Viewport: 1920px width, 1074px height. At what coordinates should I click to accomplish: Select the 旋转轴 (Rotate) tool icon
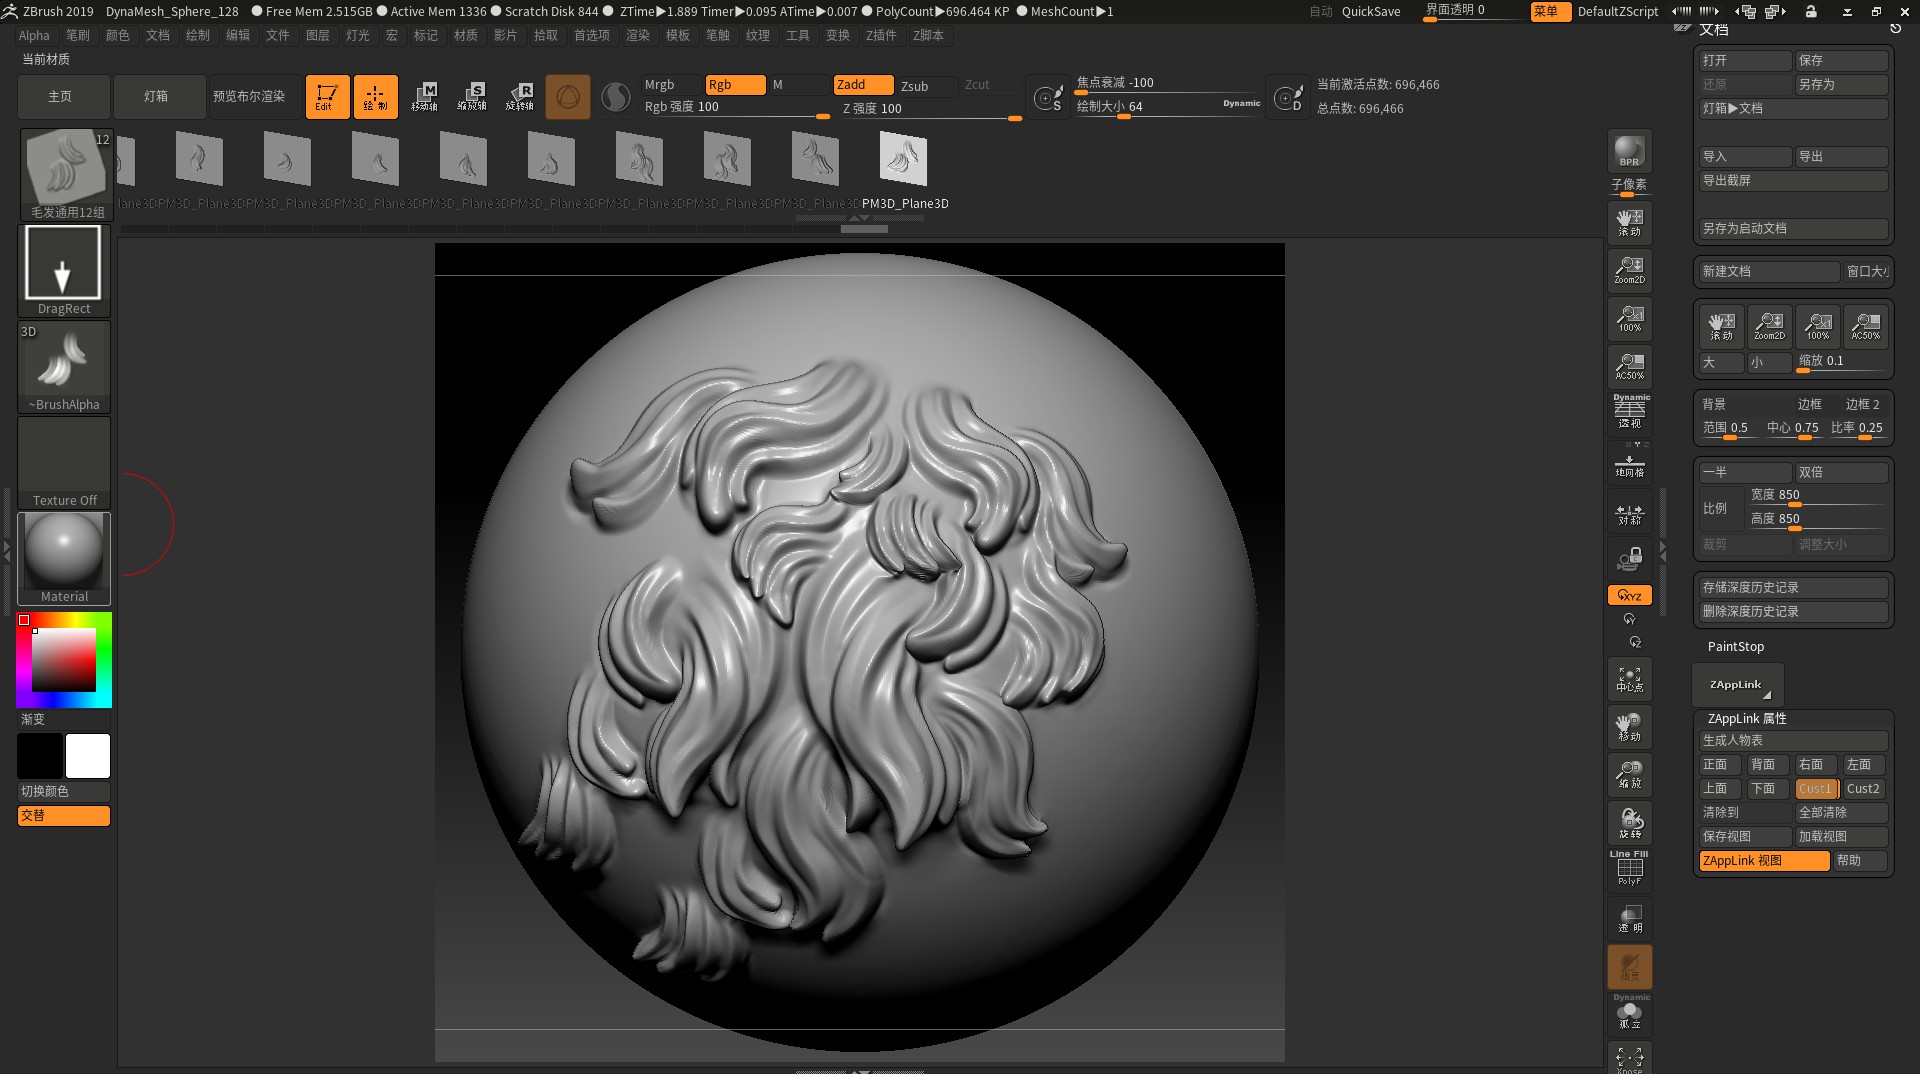(x=521, y=96)
